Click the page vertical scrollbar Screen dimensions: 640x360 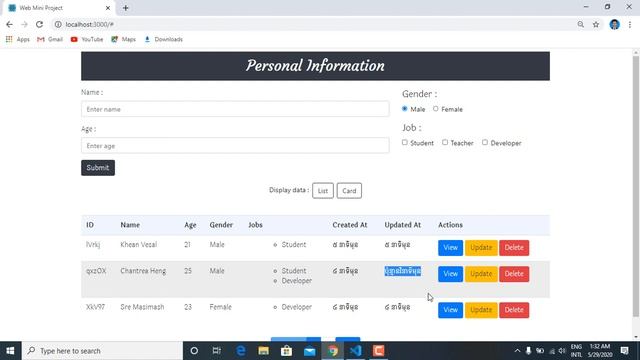click(x=636, y=186)
